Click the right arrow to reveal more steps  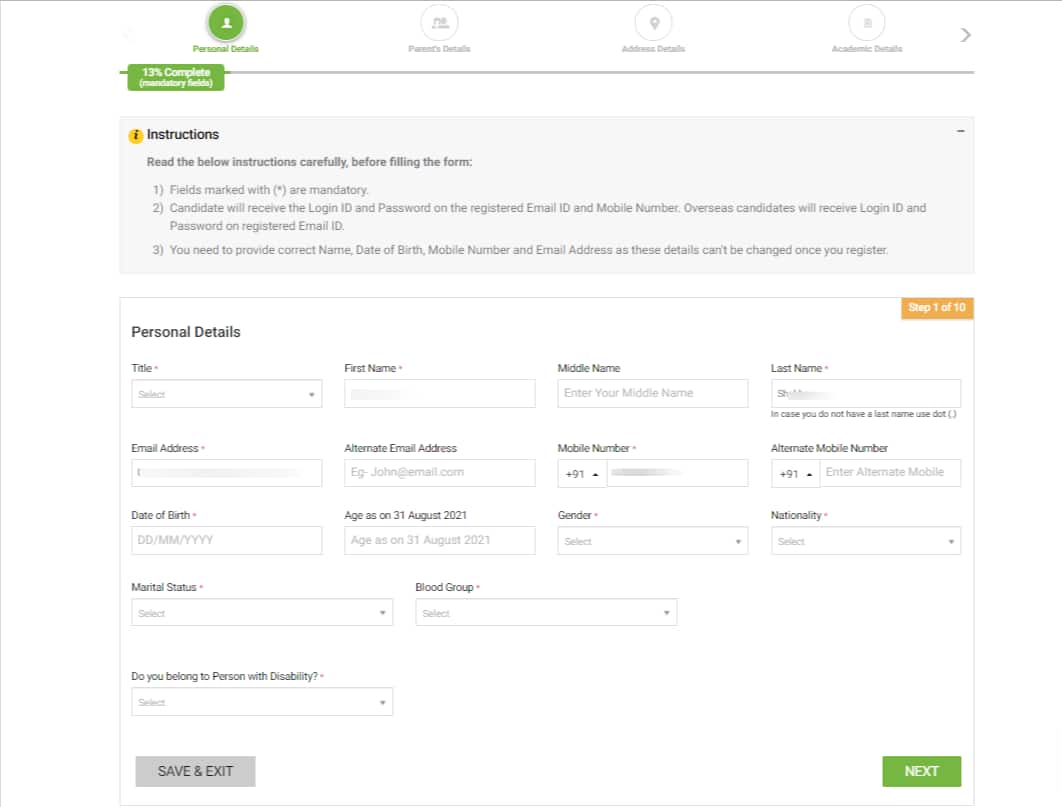(x=964, y=33)
